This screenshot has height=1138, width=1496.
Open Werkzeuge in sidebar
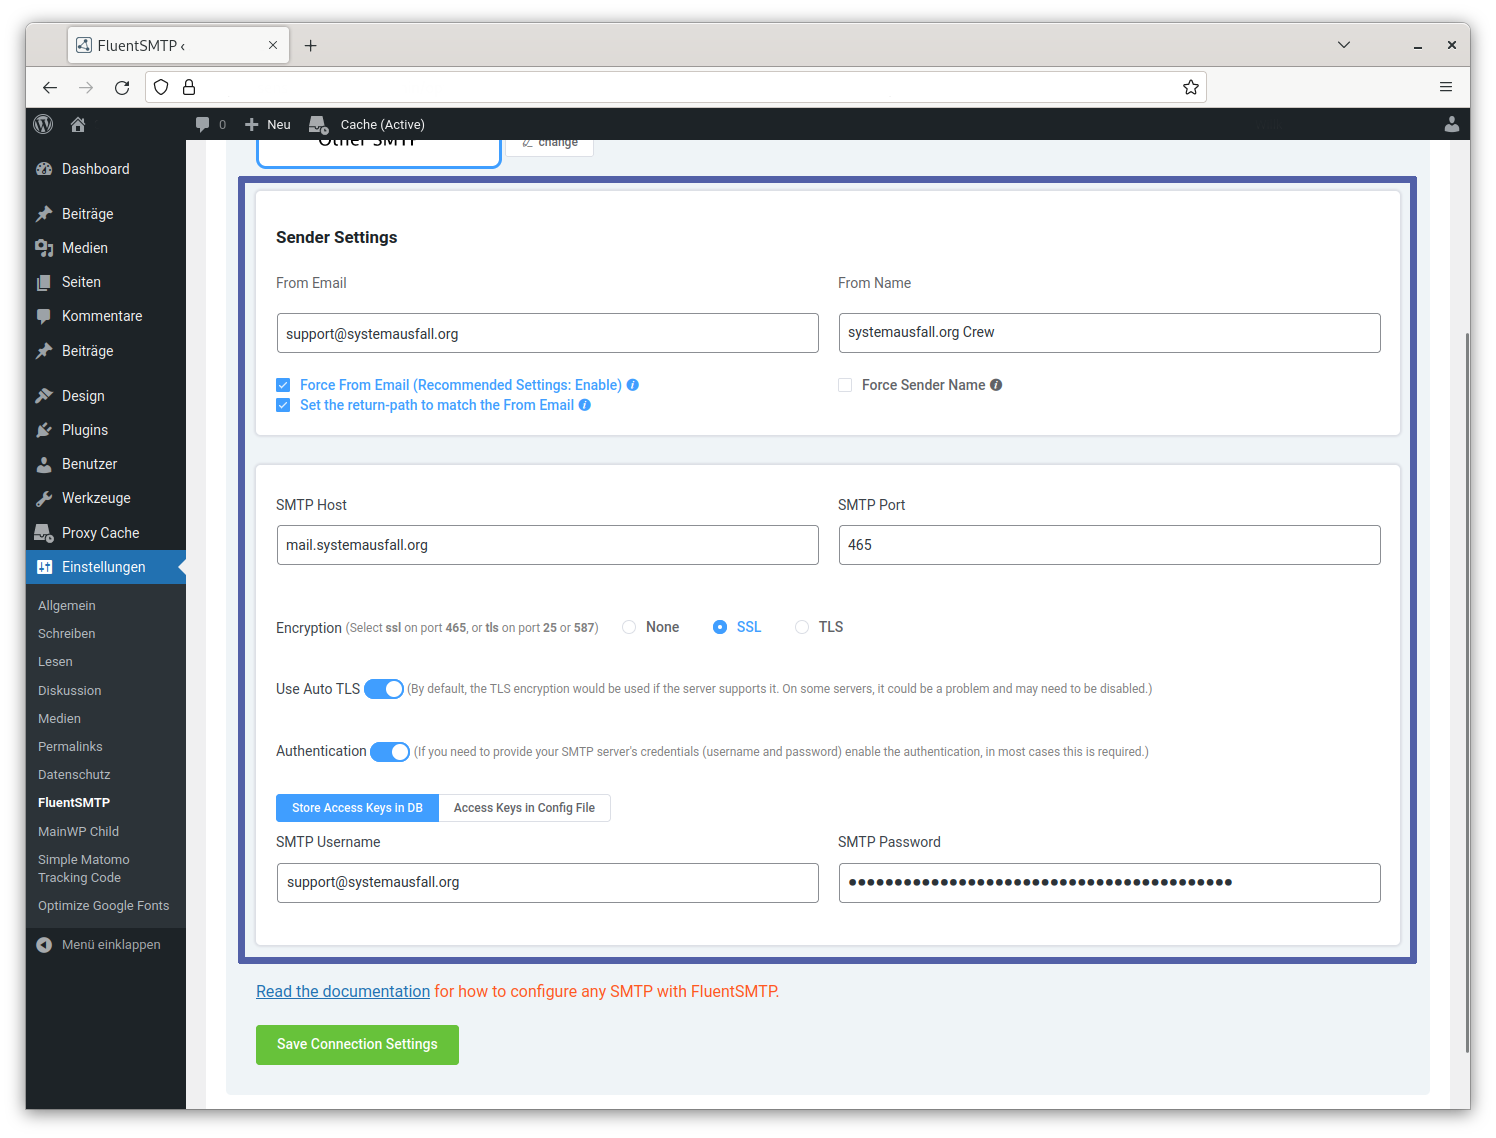(106, 498)
